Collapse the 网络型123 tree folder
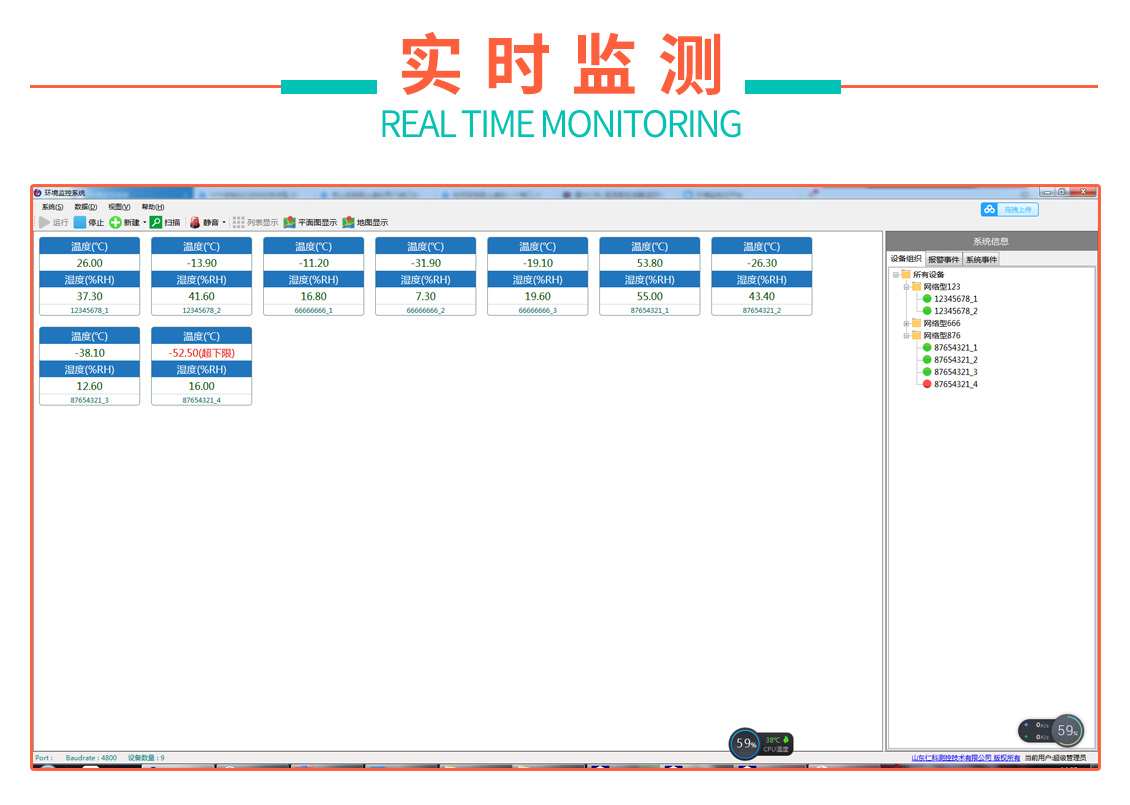Image resolution: width=1130 pixels, height=805 pixels. (906, 287)
